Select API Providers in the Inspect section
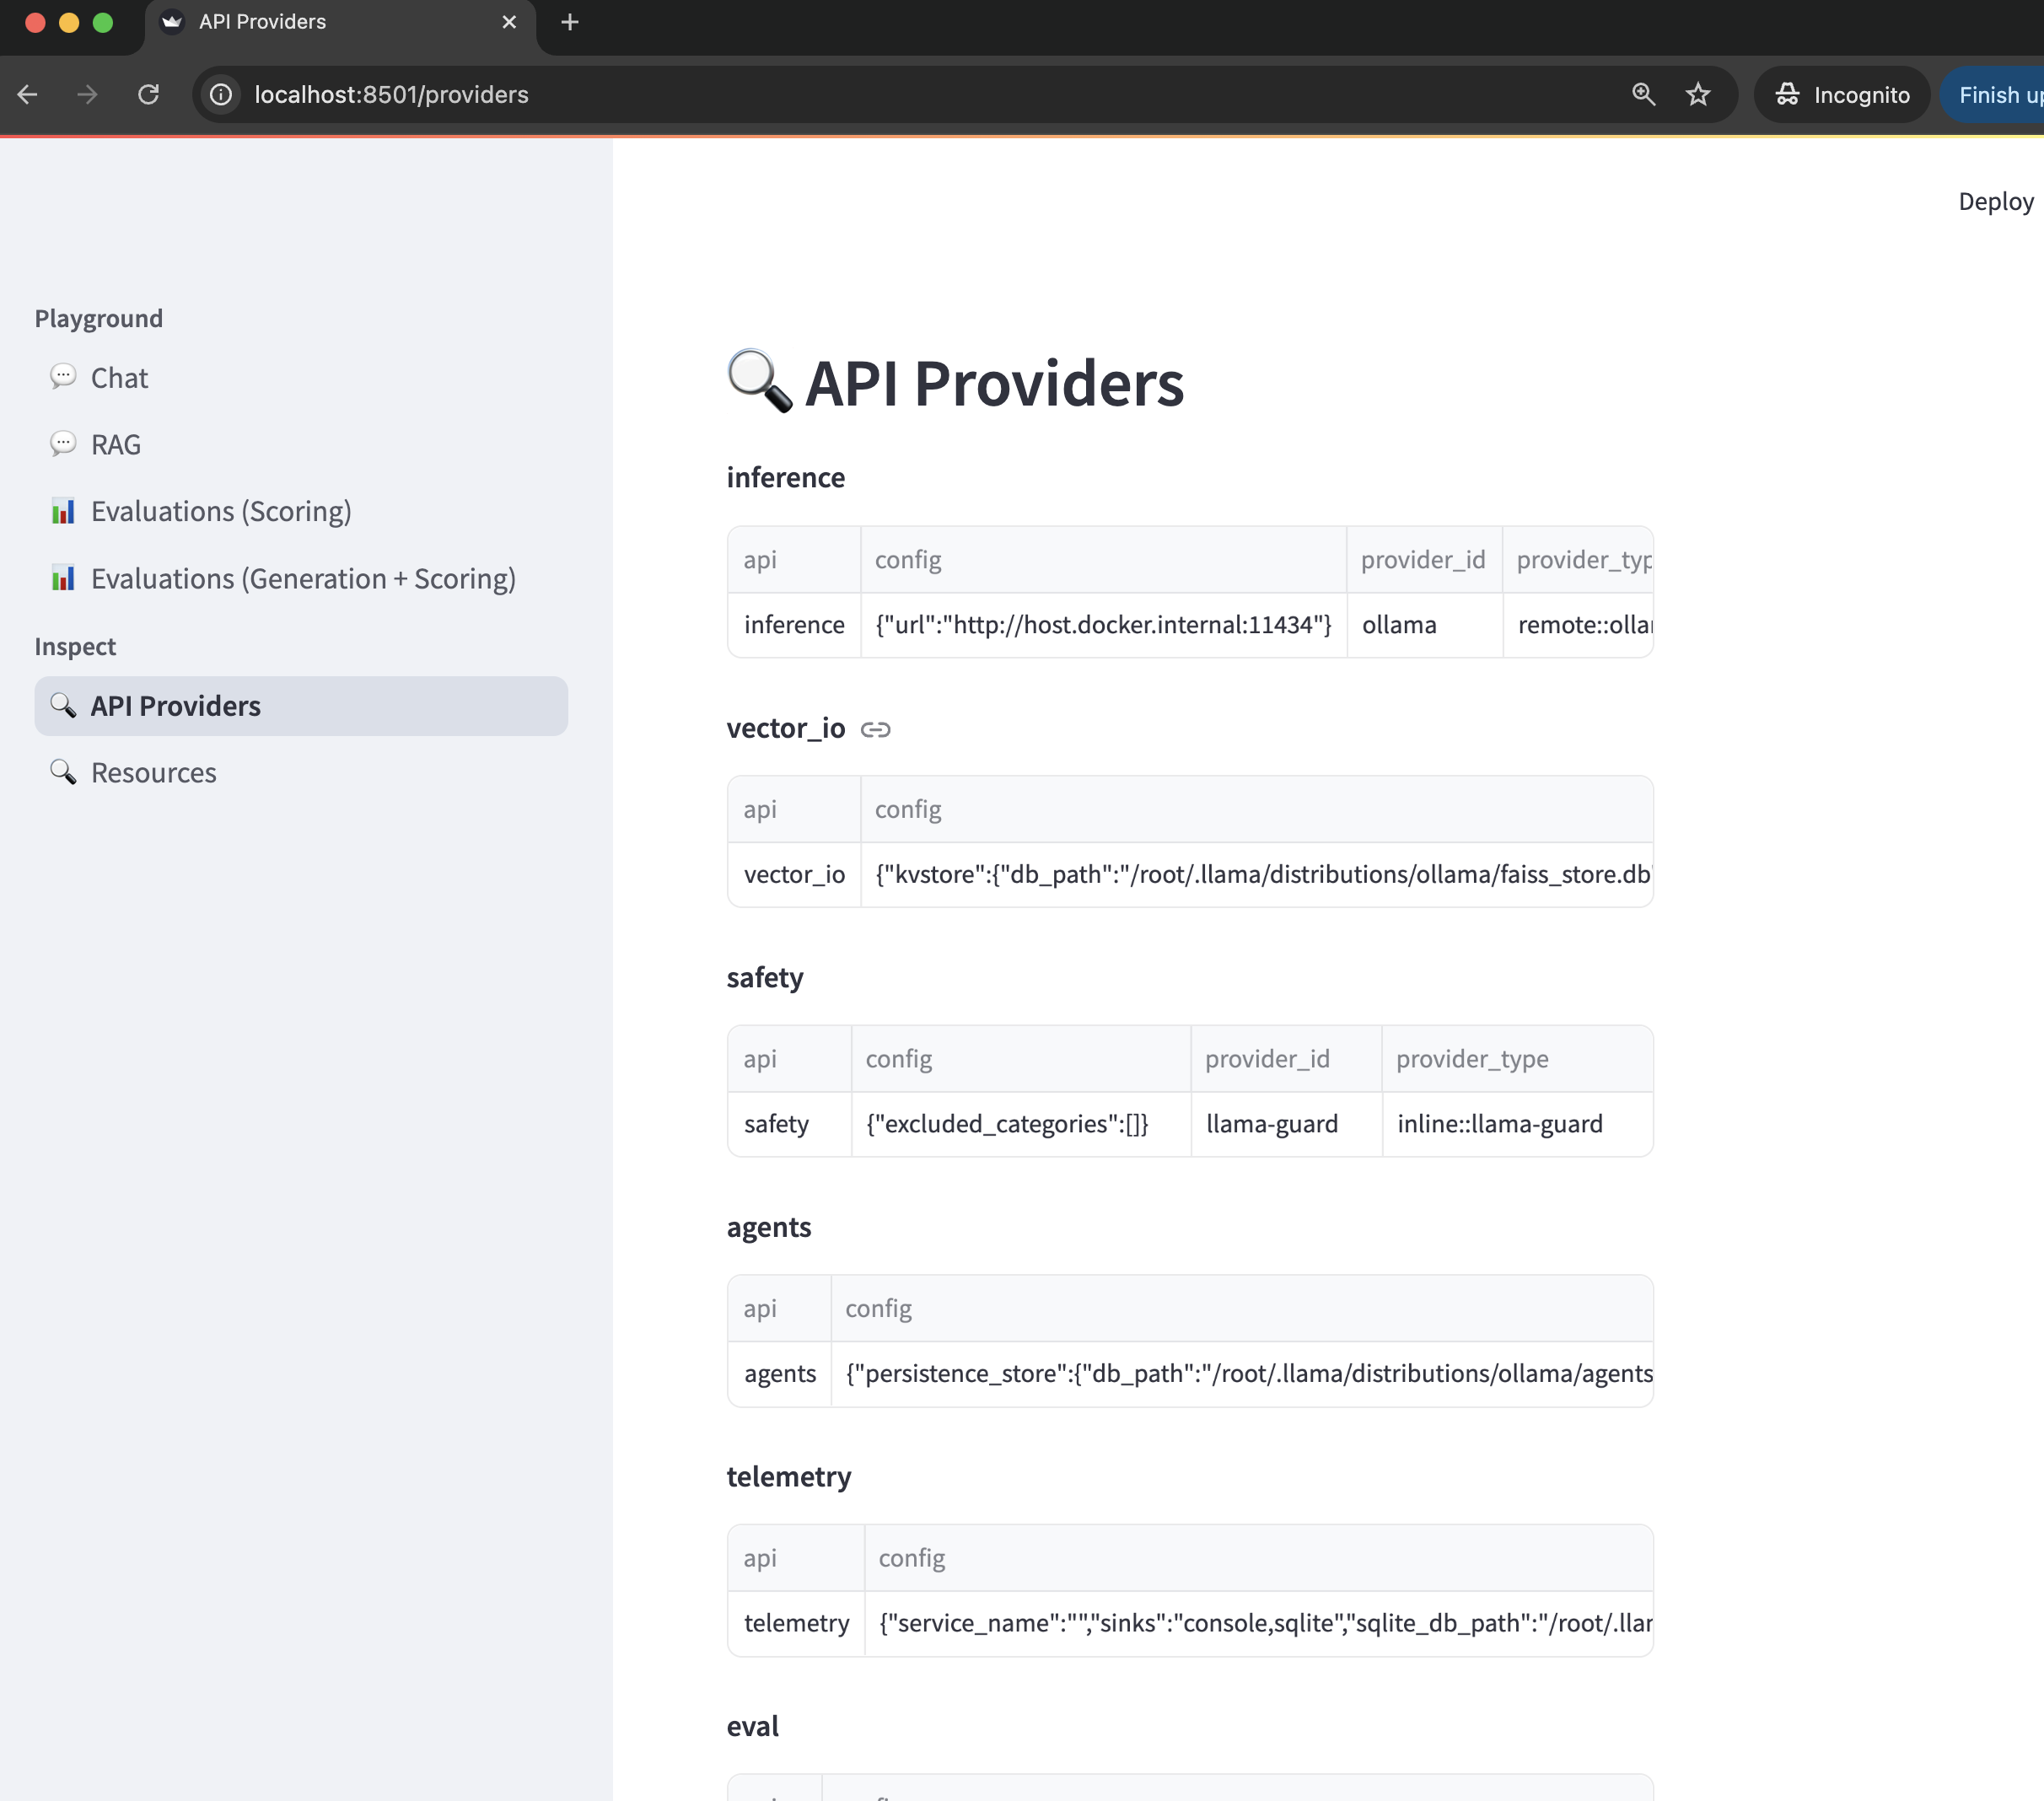The height and width of the screenshot is (1801, 2044). [301, 706]
